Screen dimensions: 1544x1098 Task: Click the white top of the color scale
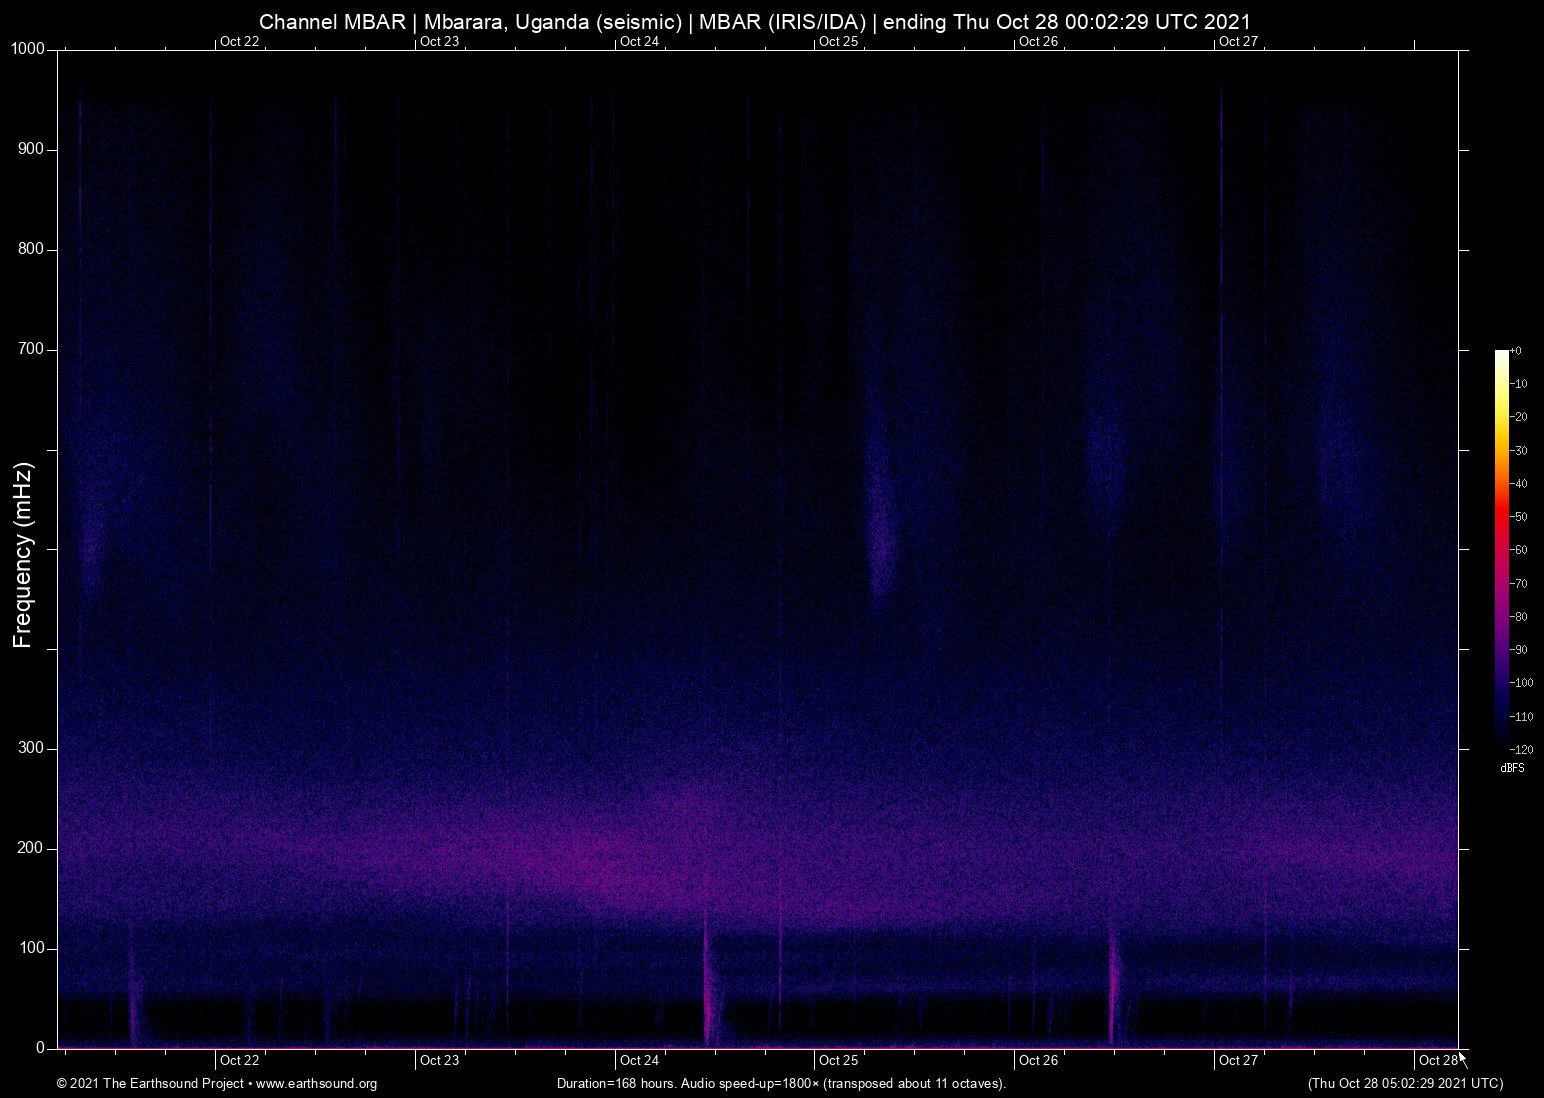click(x=1501, y=354)
